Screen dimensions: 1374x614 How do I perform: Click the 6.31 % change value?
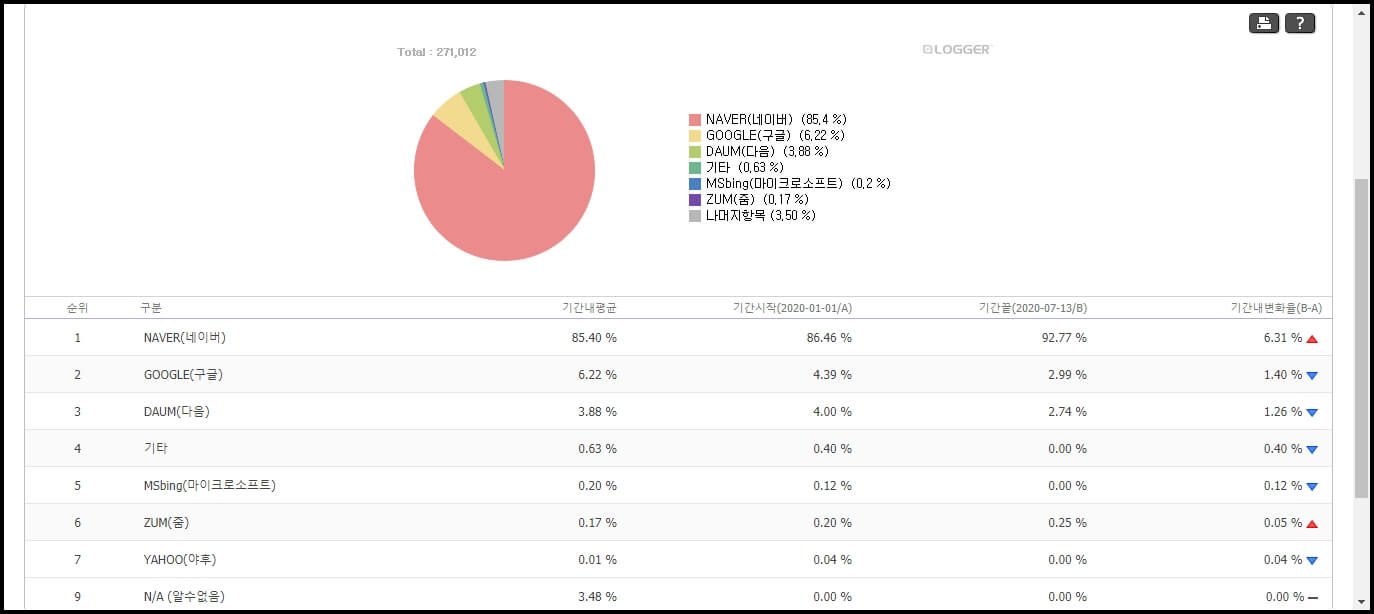[1283, 338]
